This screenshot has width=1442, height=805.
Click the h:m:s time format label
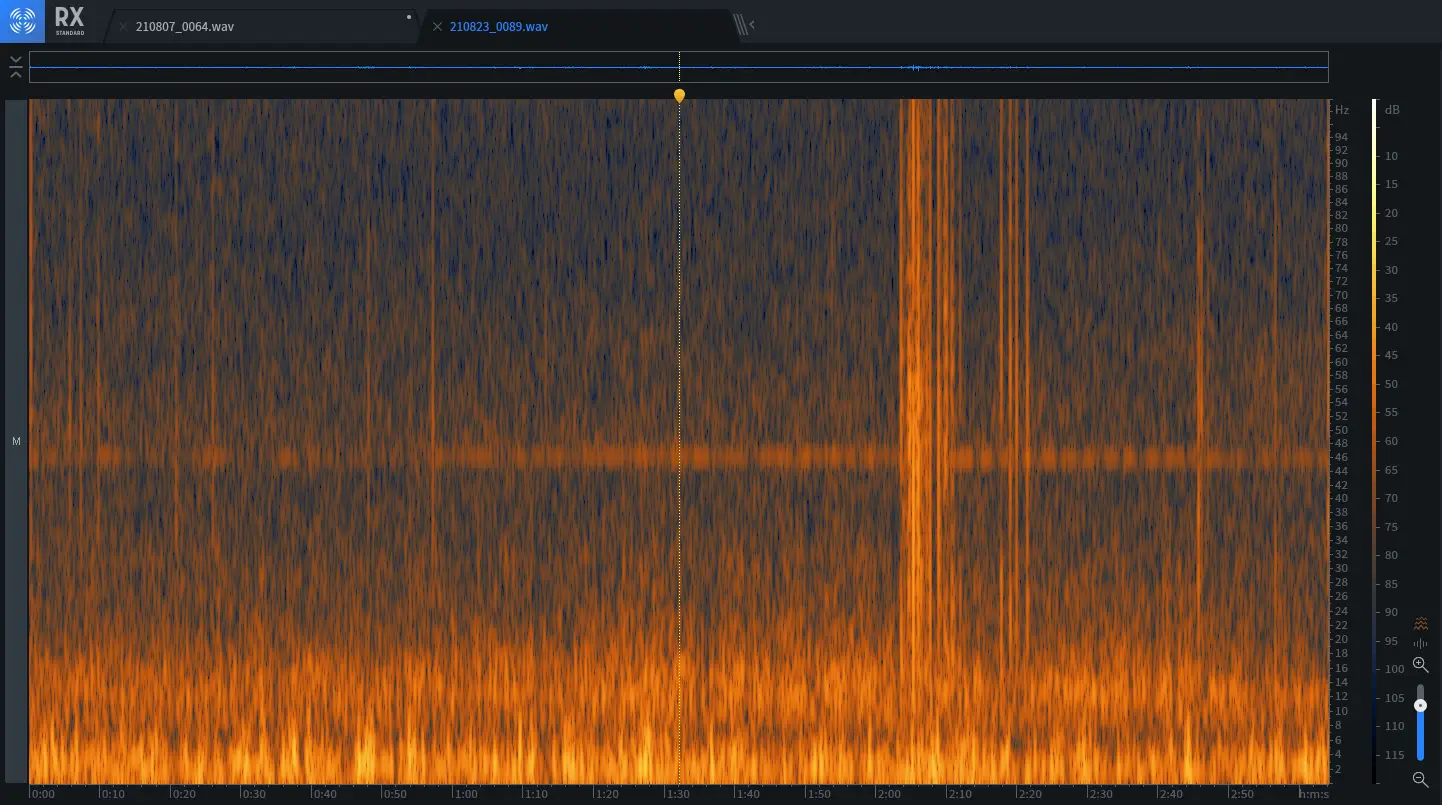tap(1314, 794)
